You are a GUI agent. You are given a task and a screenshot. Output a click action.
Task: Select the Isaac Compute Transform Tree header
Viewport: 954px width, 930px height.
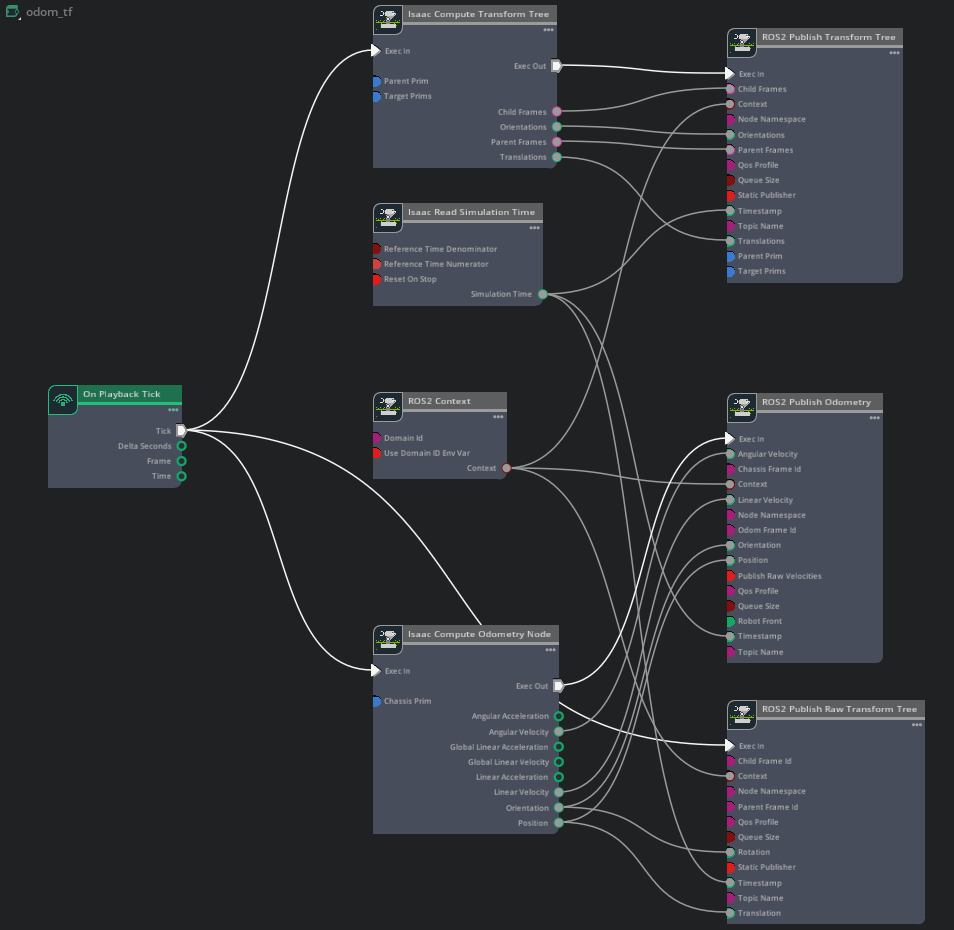tap(479, 14)
